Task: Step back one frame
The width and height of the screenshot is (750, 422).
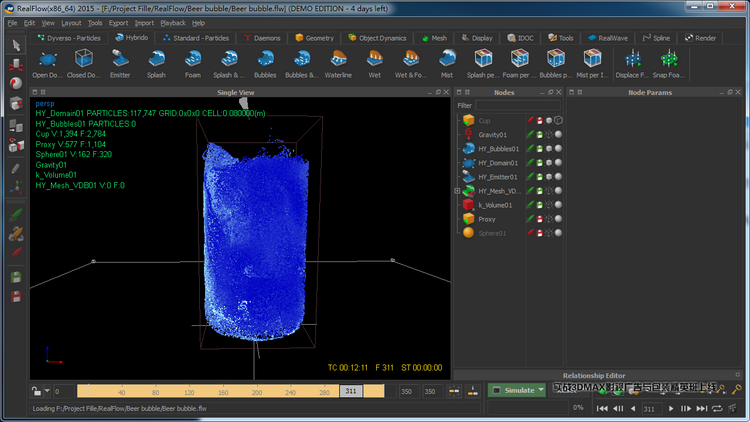Action: (x=618, y=408)
